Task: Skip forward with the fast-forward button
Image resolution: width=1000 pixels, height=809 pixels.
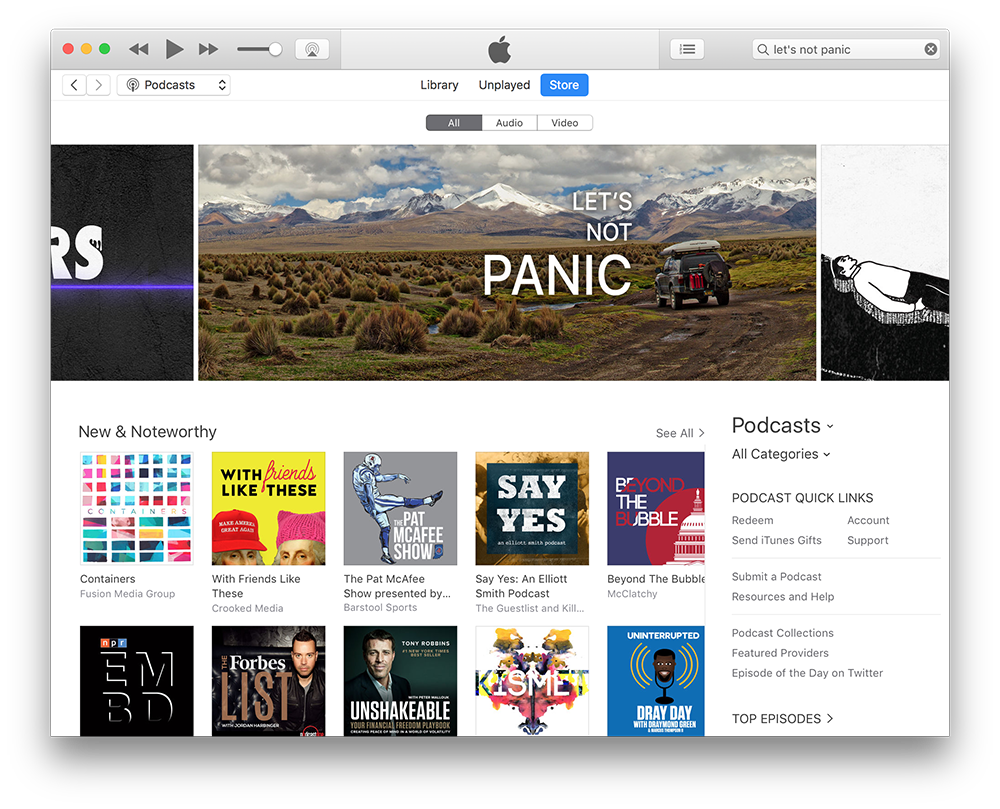Action: [x=209, y=49]
